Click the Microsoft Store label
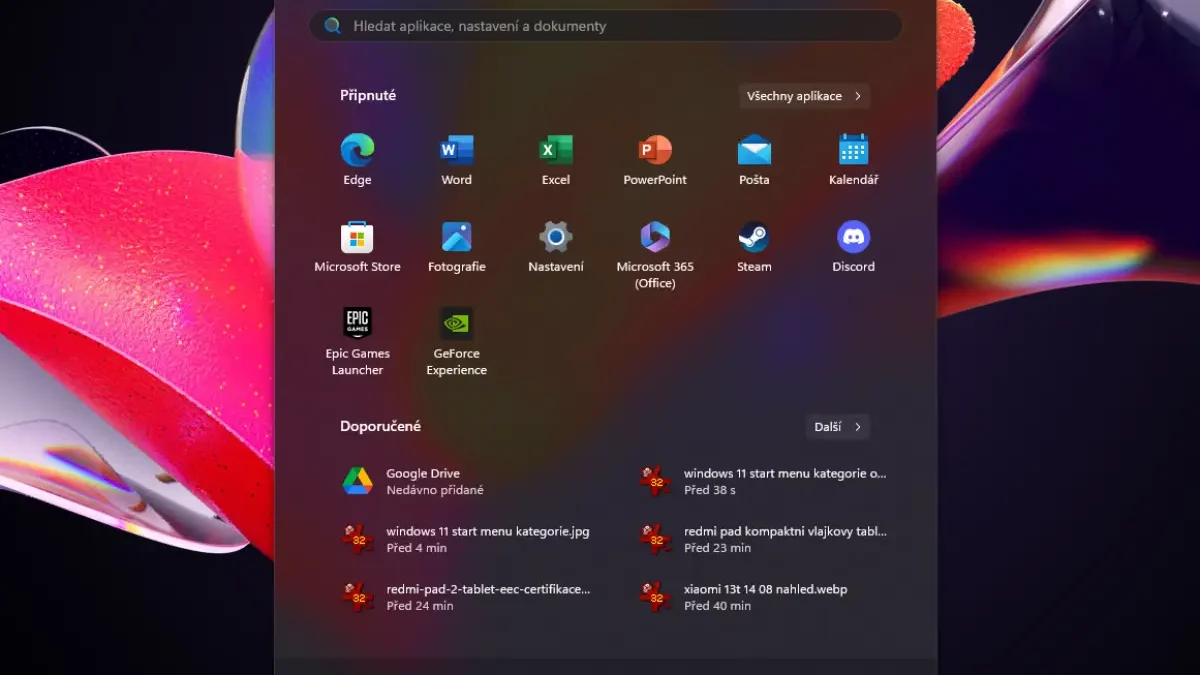This screenshot has width=1200, height=675. click(357, 267)
